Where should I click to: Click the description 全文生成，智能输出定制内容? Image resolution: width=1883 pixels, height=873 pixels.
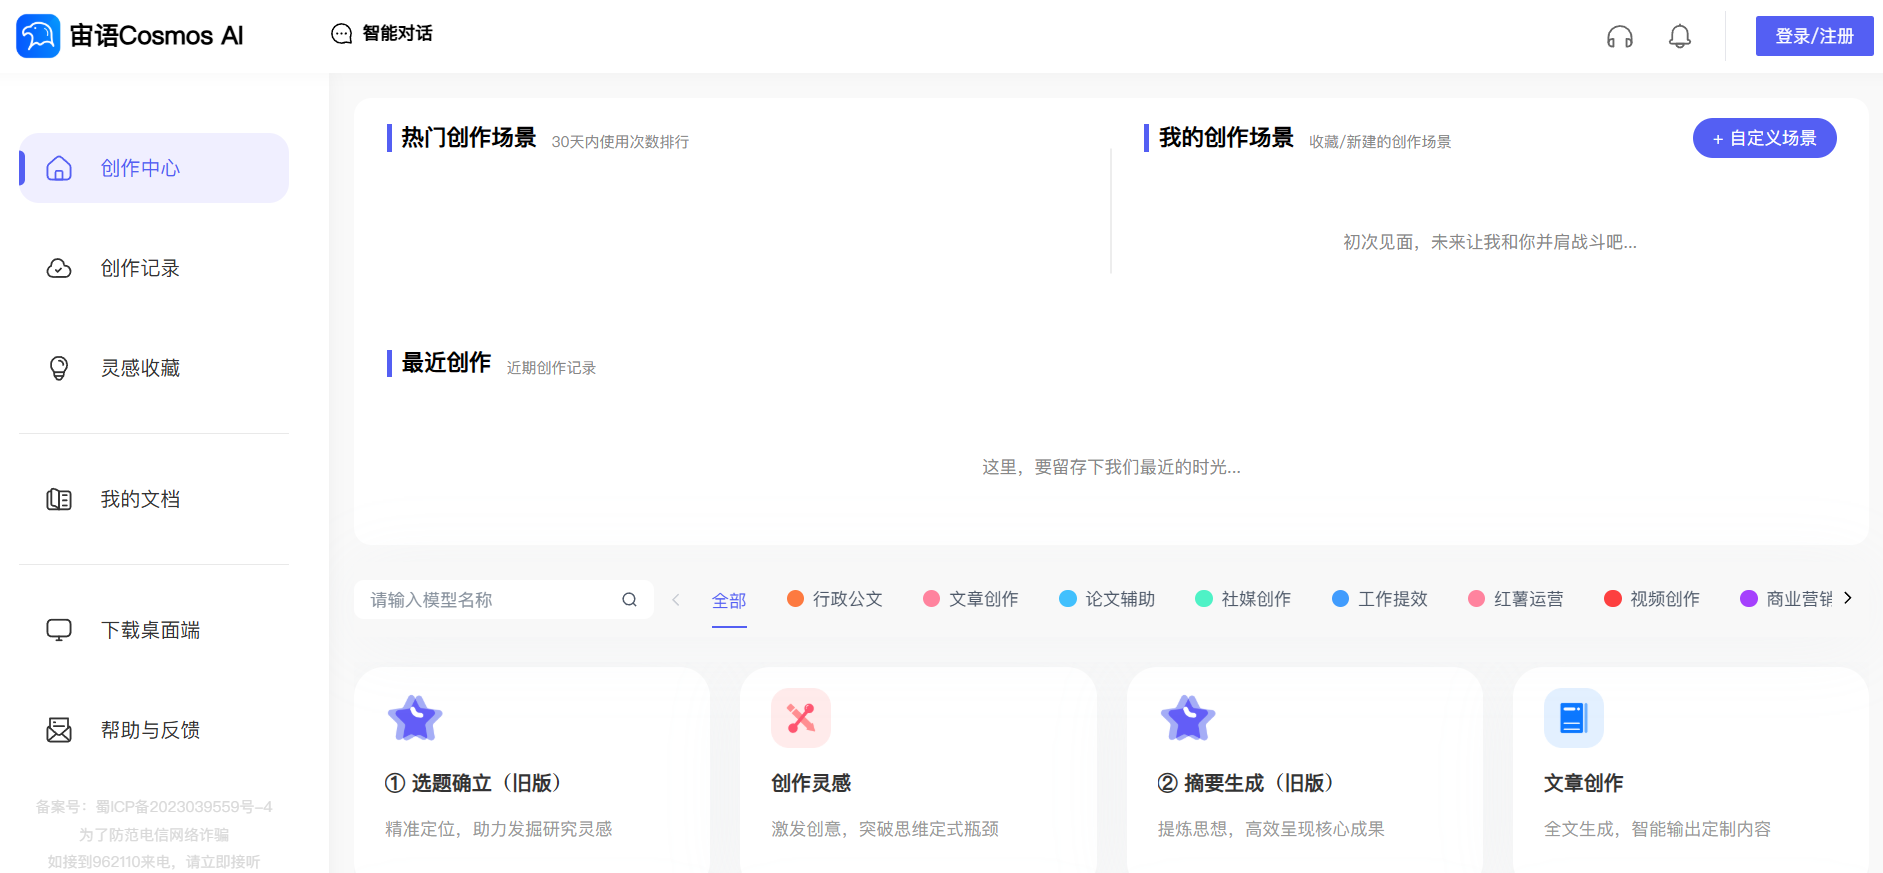[1657, 829]
